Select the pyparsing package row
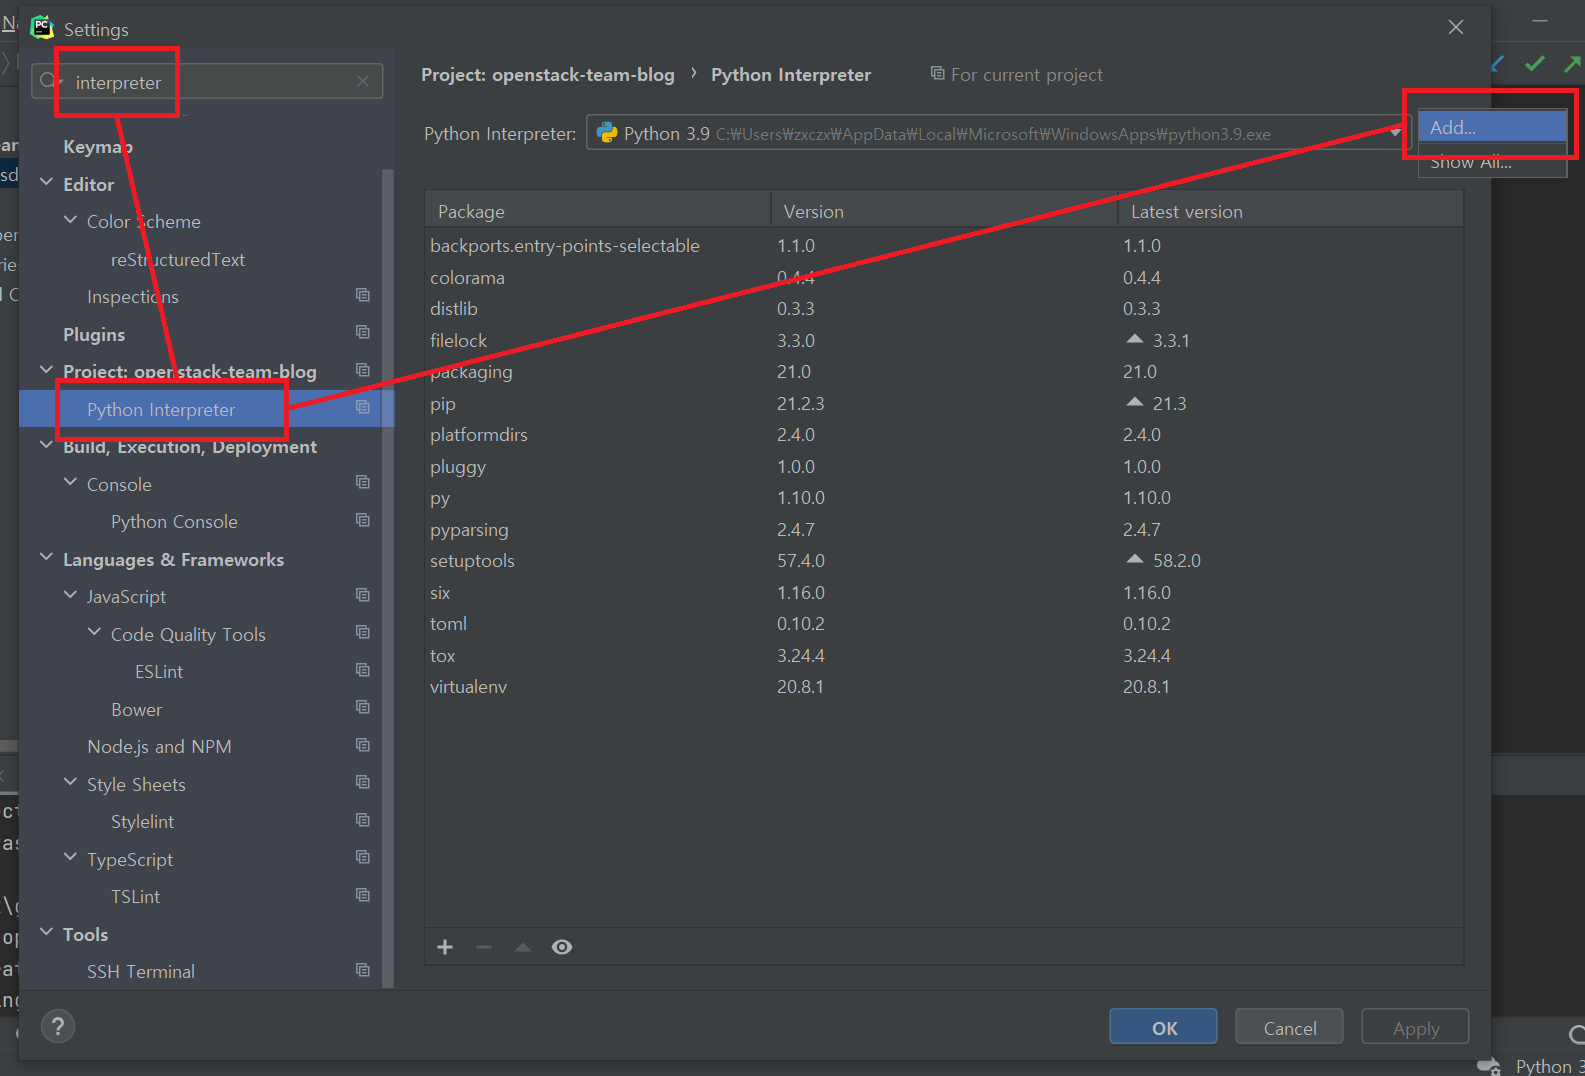Image resolution: width=1585 pixels, height=1076 pixels. pos(944,530)
